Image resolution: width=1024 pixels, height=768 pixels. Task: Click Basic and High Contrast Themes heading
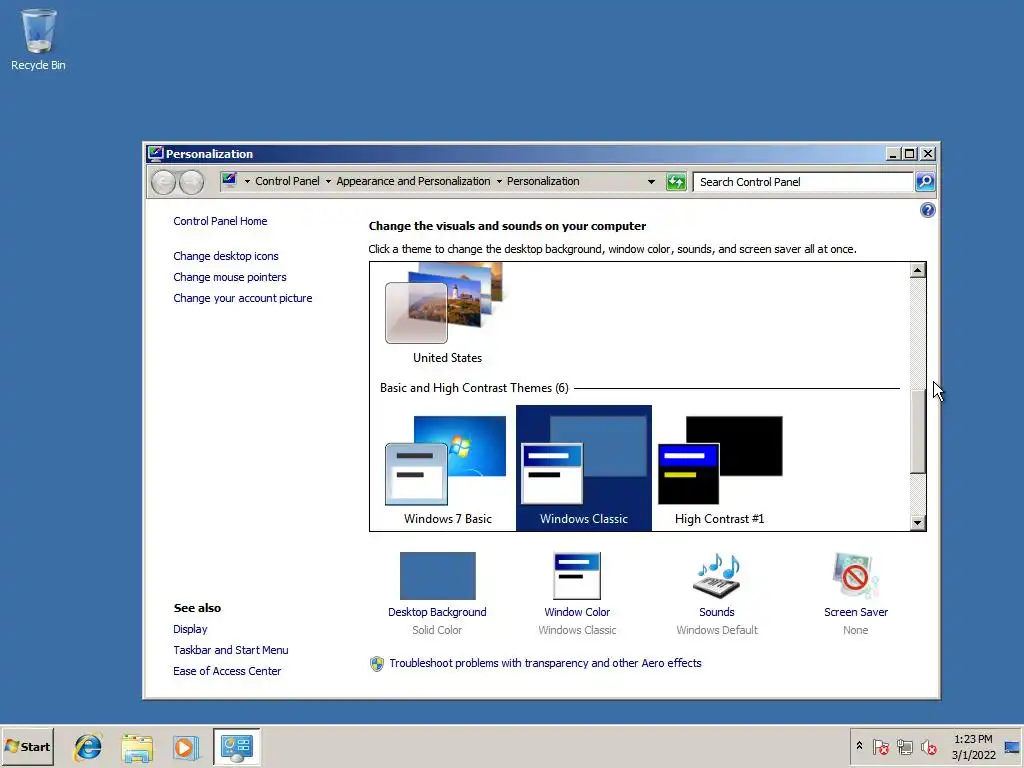(x=474, y=388)
